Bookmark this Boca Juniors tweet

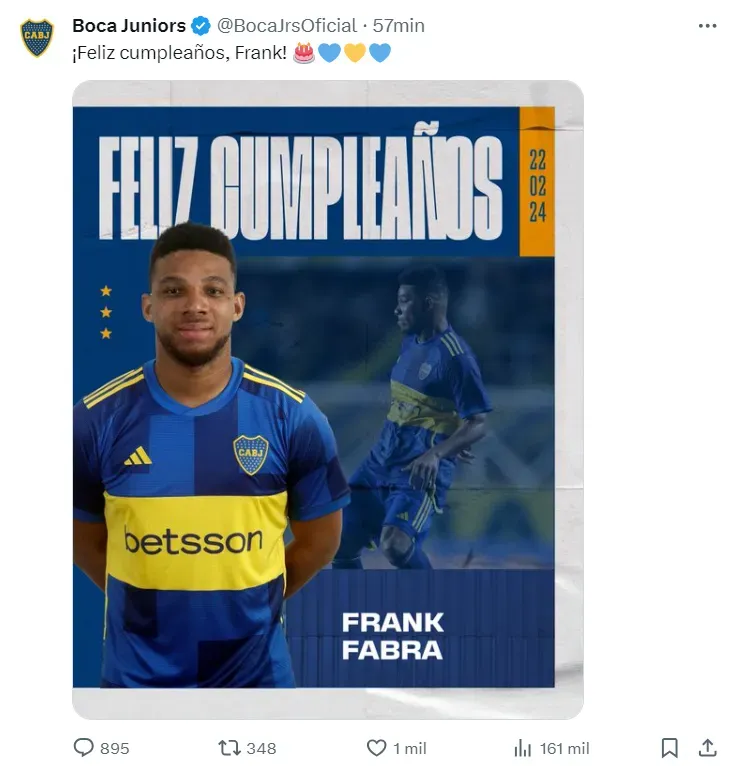click(670, 748)
